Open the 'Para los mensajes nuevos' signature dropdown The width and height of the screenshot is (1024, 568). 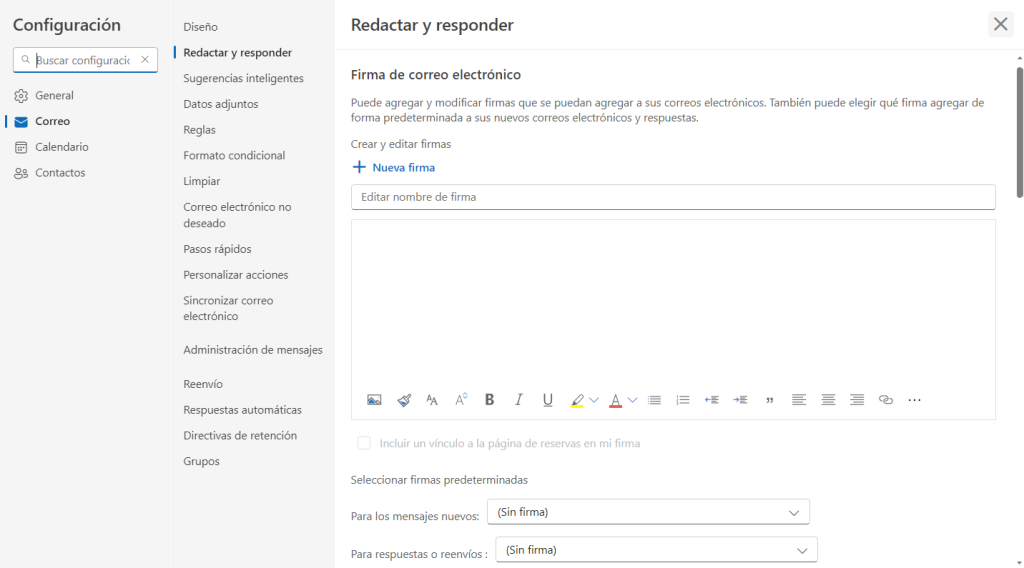pyautogui.click(x=647, y=513)
